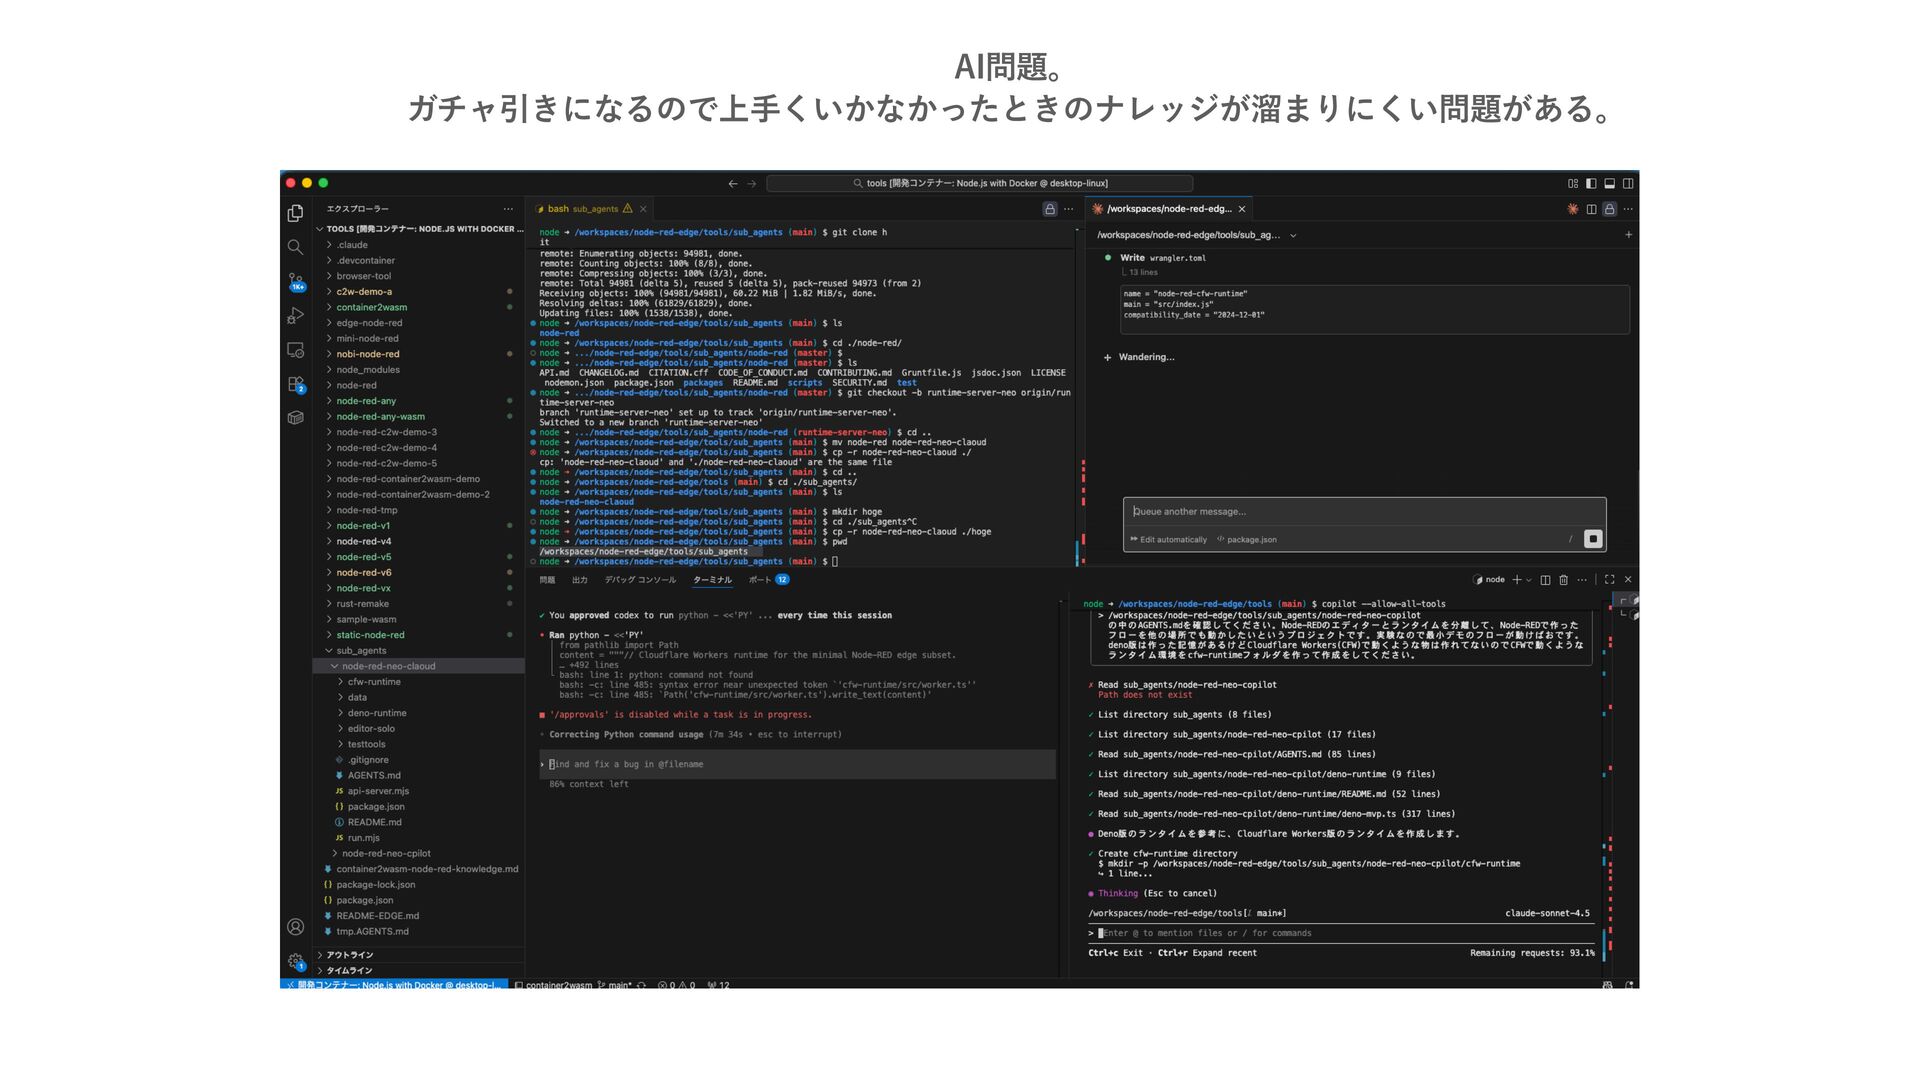Toggle the primary sidebar layout button
Viewport: 1920px width, 1080px height.
click(x=1591, y=183)
